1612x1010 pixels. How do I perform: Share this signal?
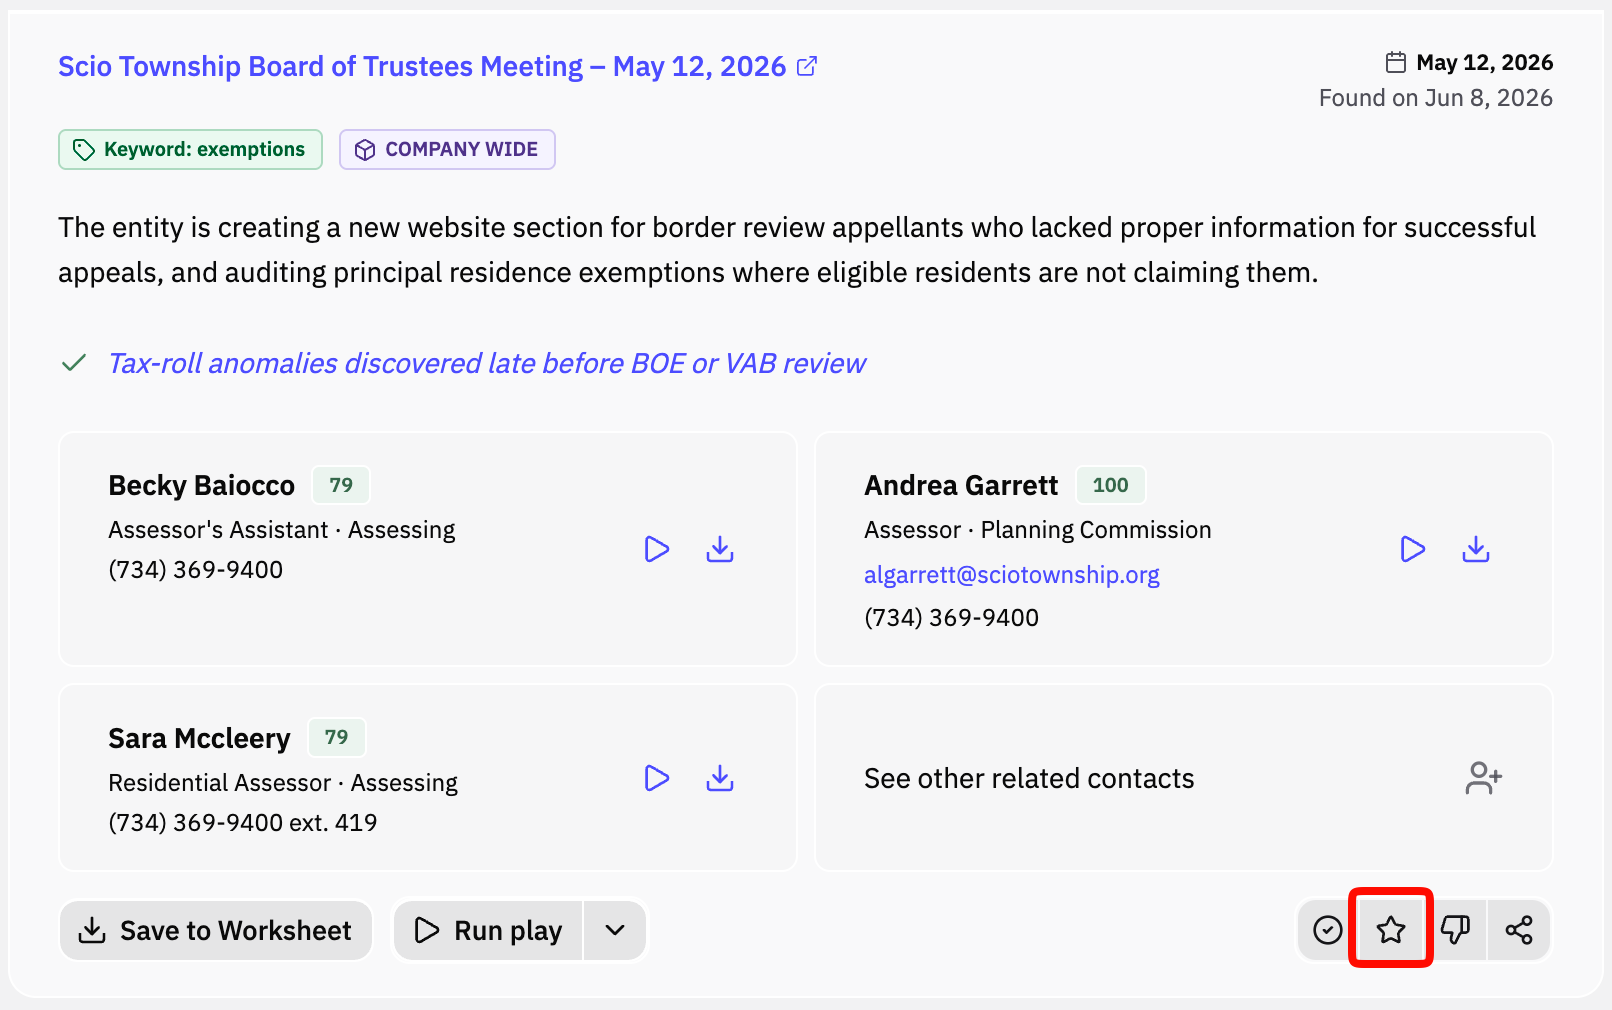click(1519, 930)
